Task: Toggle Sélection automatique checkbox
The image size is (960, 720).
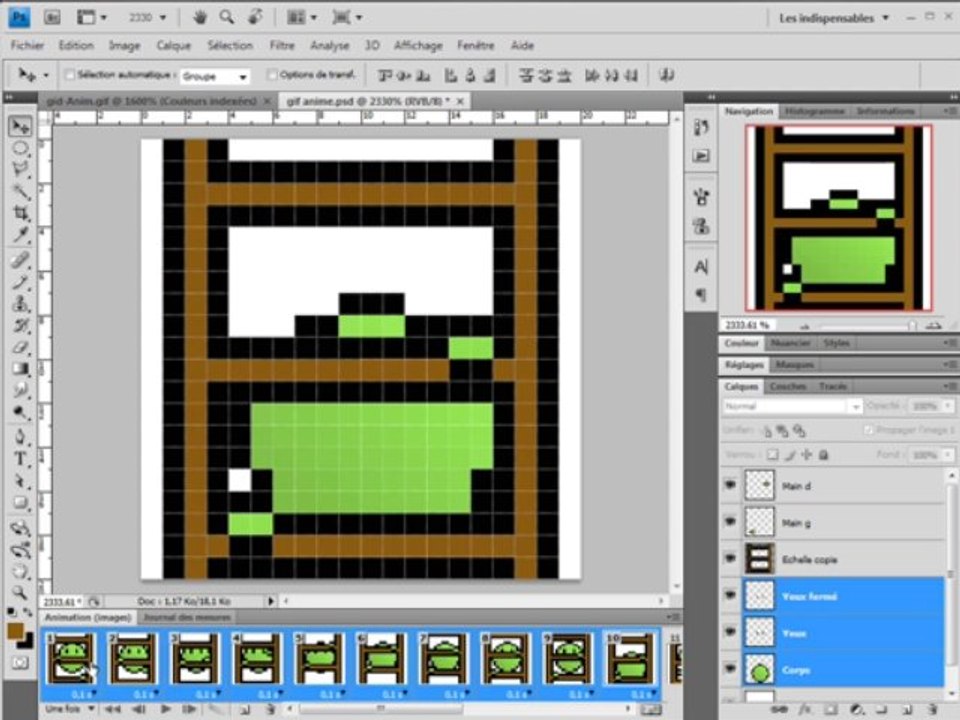Action: click(69, 75)
